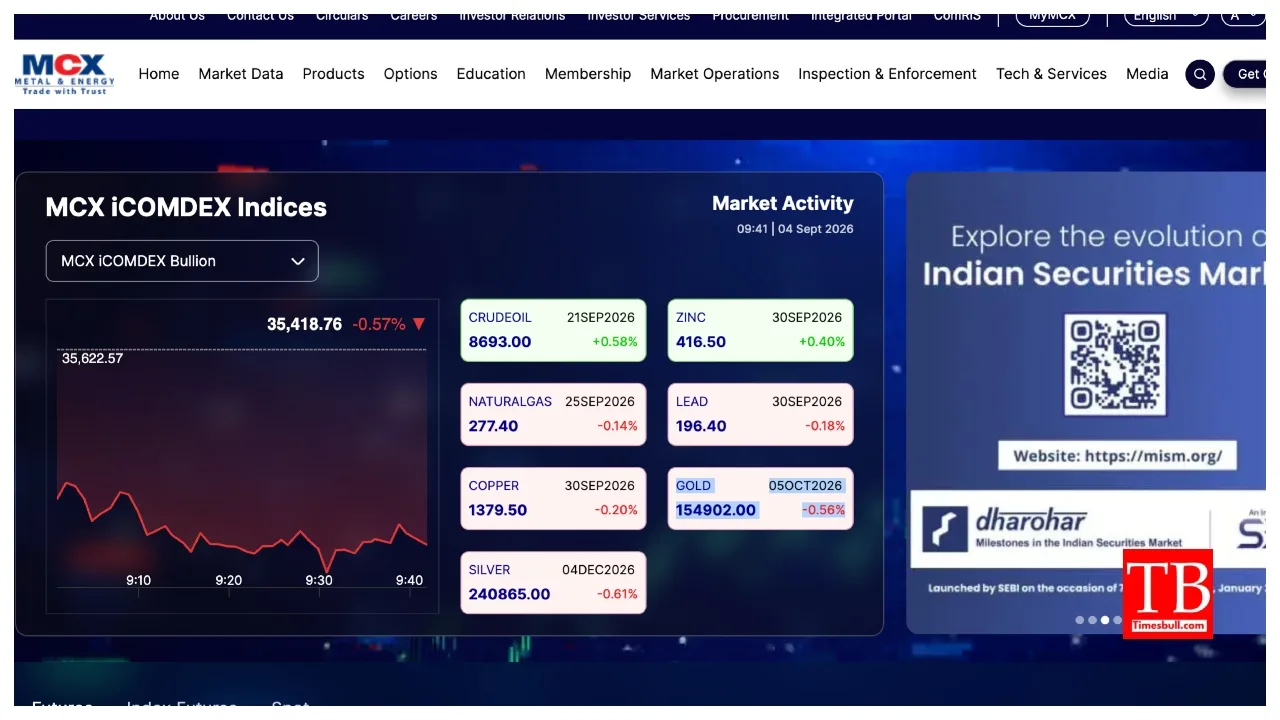1280x720 pixels.
Task: Select the first banner carousel dot
Action: pyautogui.click(x=1080, y=620)
